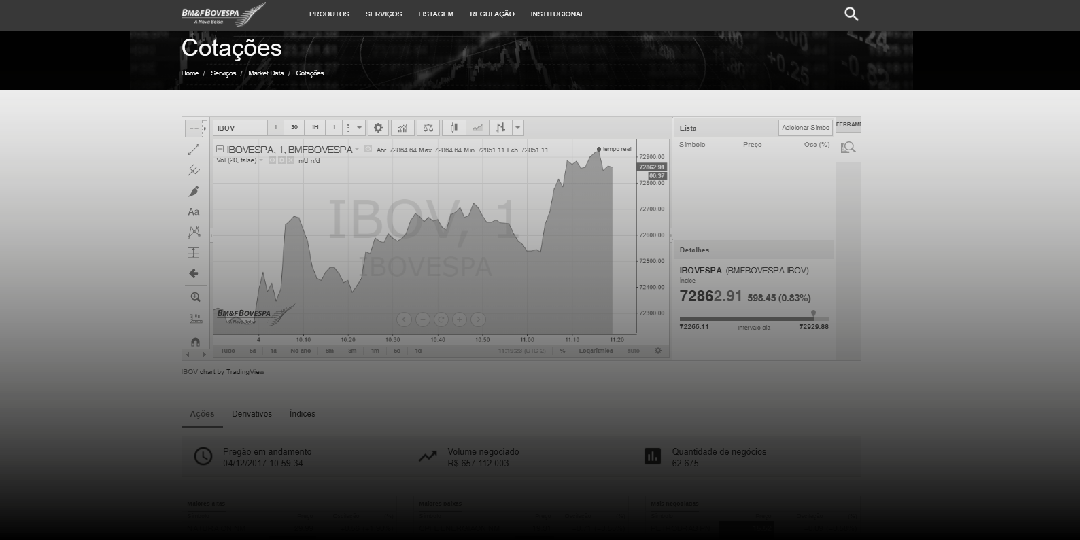Expand the chart style dropdown arrow
The width and height of the screenshot is (1080, 540).
517,127
